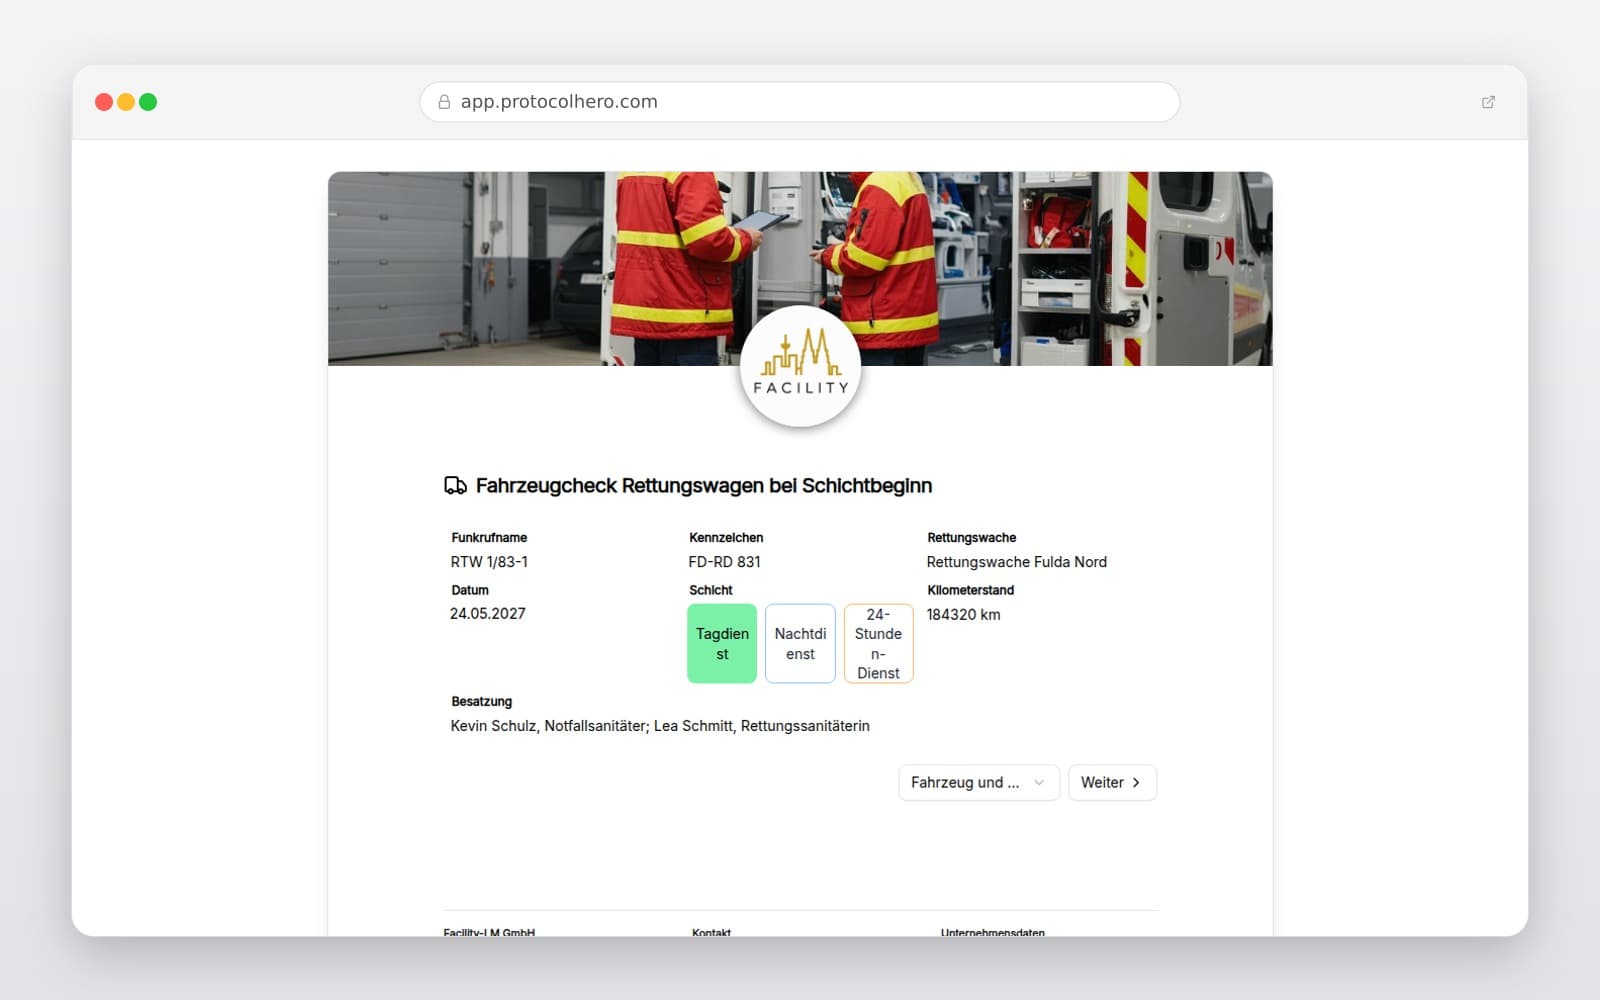Click the truck icon beside the form title
Image resolution: width=1600 pixels, height=1000 pixels.
pyautogui.click(x=455, y=486)
